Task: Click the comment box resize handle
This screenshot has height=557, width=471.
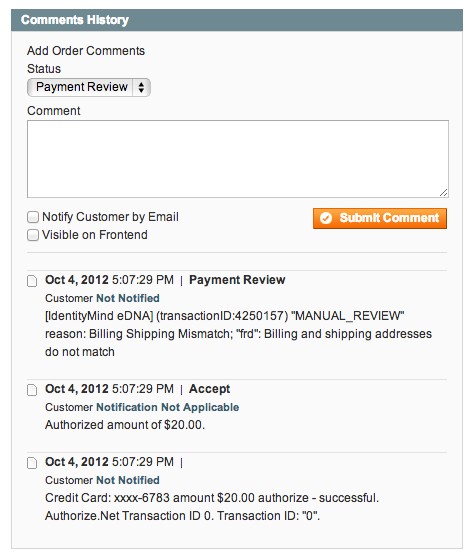Action: pos(443,193)
